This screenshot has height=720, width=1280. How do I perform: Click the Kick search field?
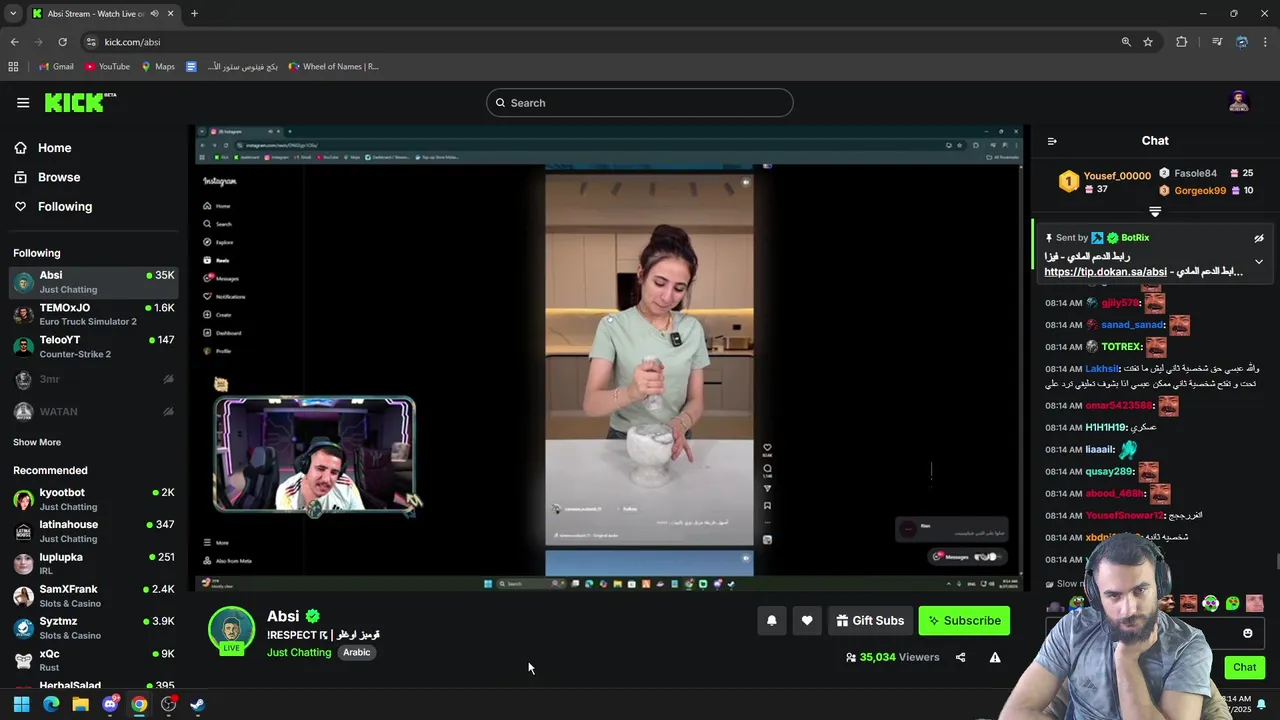pos(640,103)
